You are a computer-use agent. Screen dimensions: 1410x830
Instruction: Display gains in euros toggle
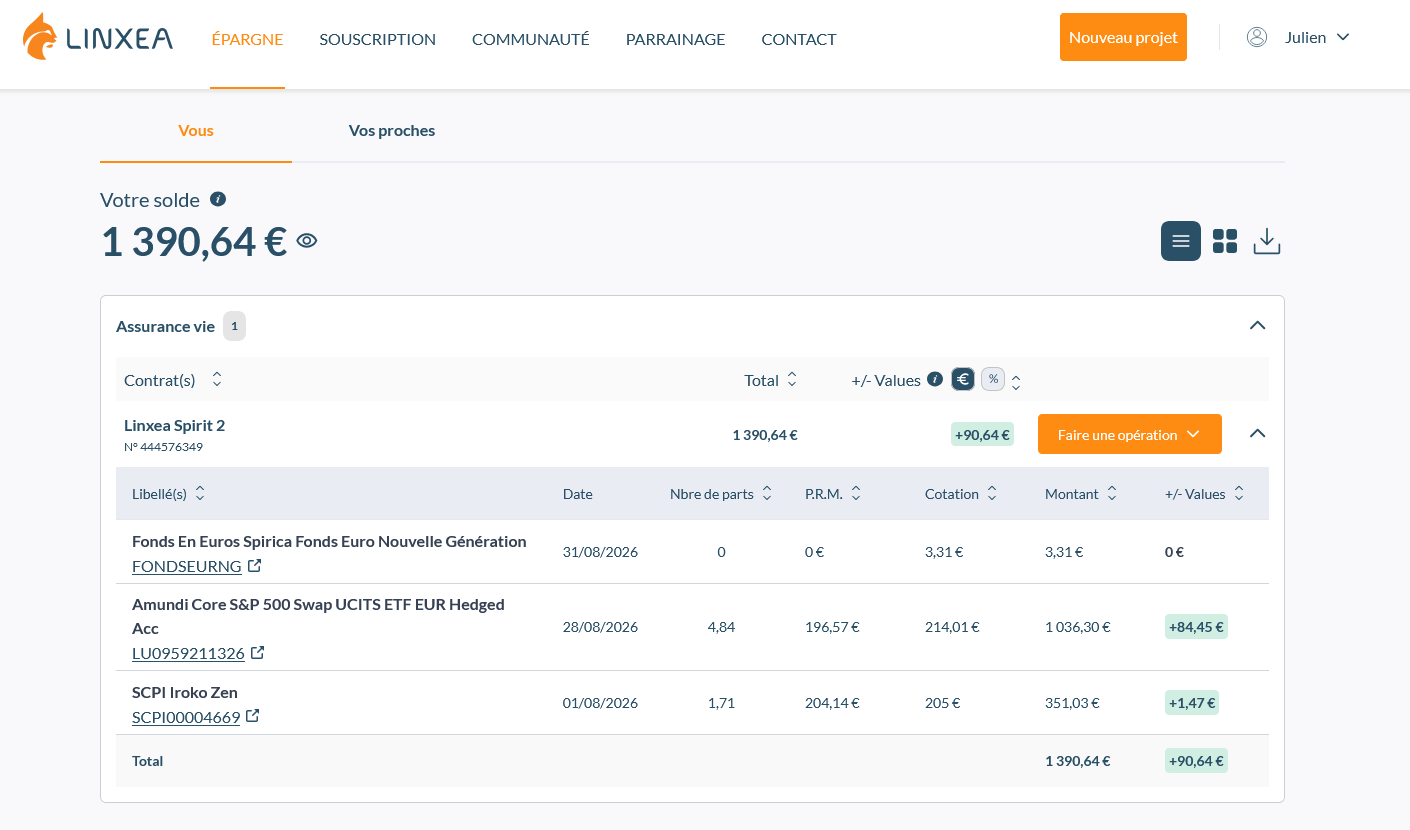coord(963,379)
